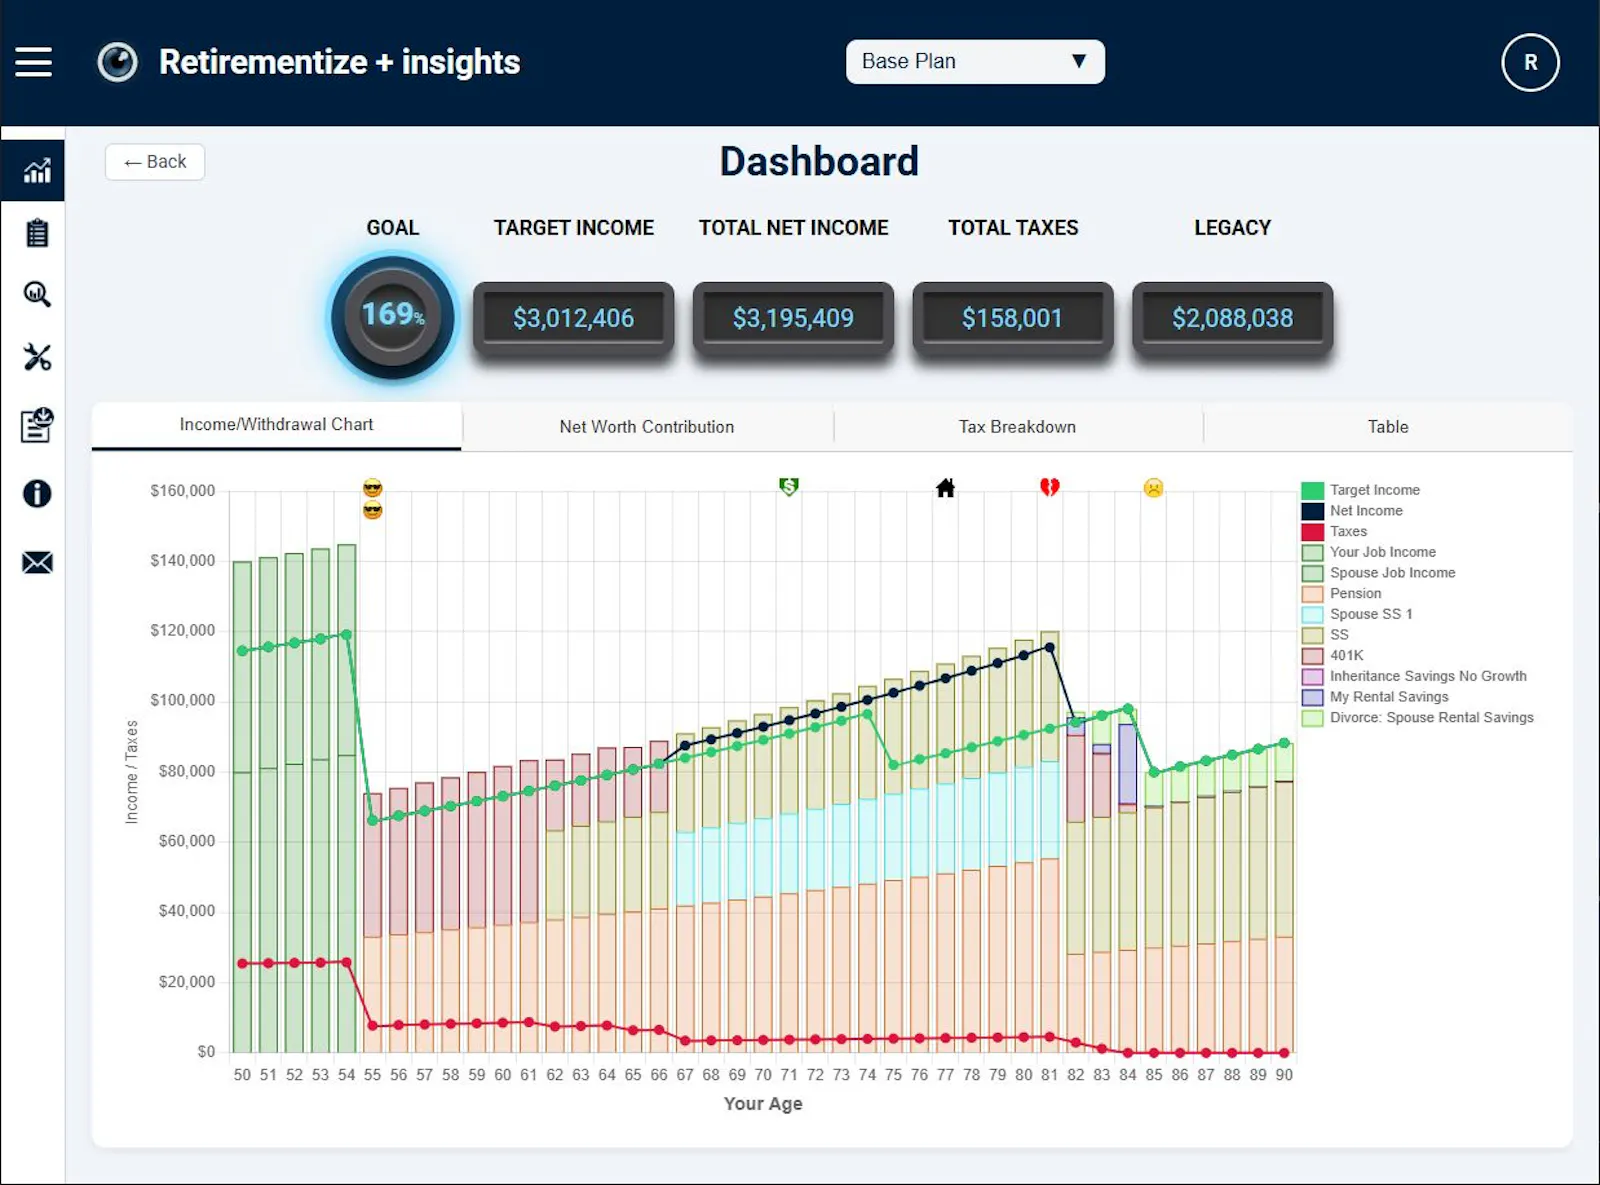This screenshot has height=1185, width=1600.
Task: Click the green dollar shield marker
Action: tap(789, 487)
